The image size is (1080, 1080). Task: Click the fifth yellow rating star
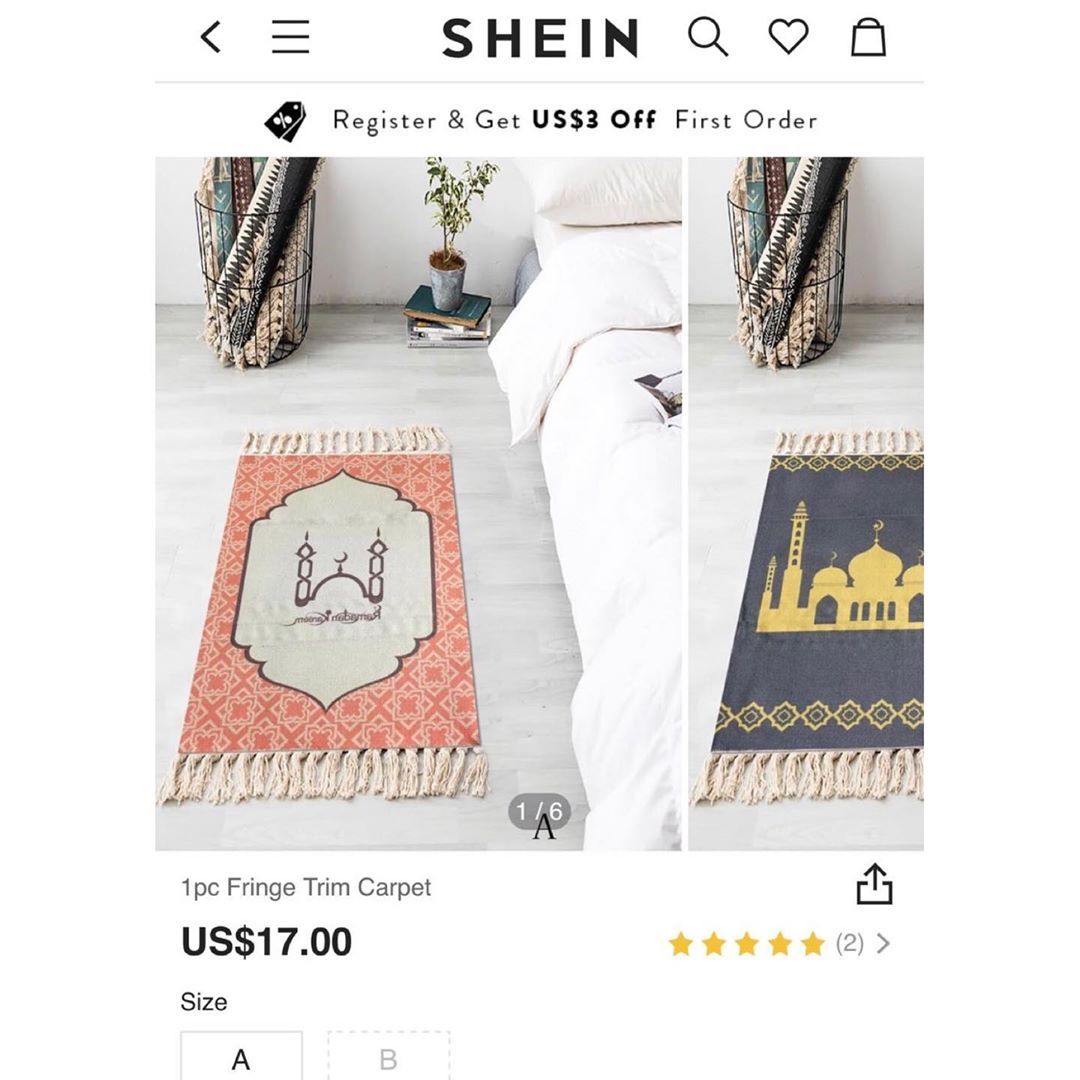click(813, 944)
